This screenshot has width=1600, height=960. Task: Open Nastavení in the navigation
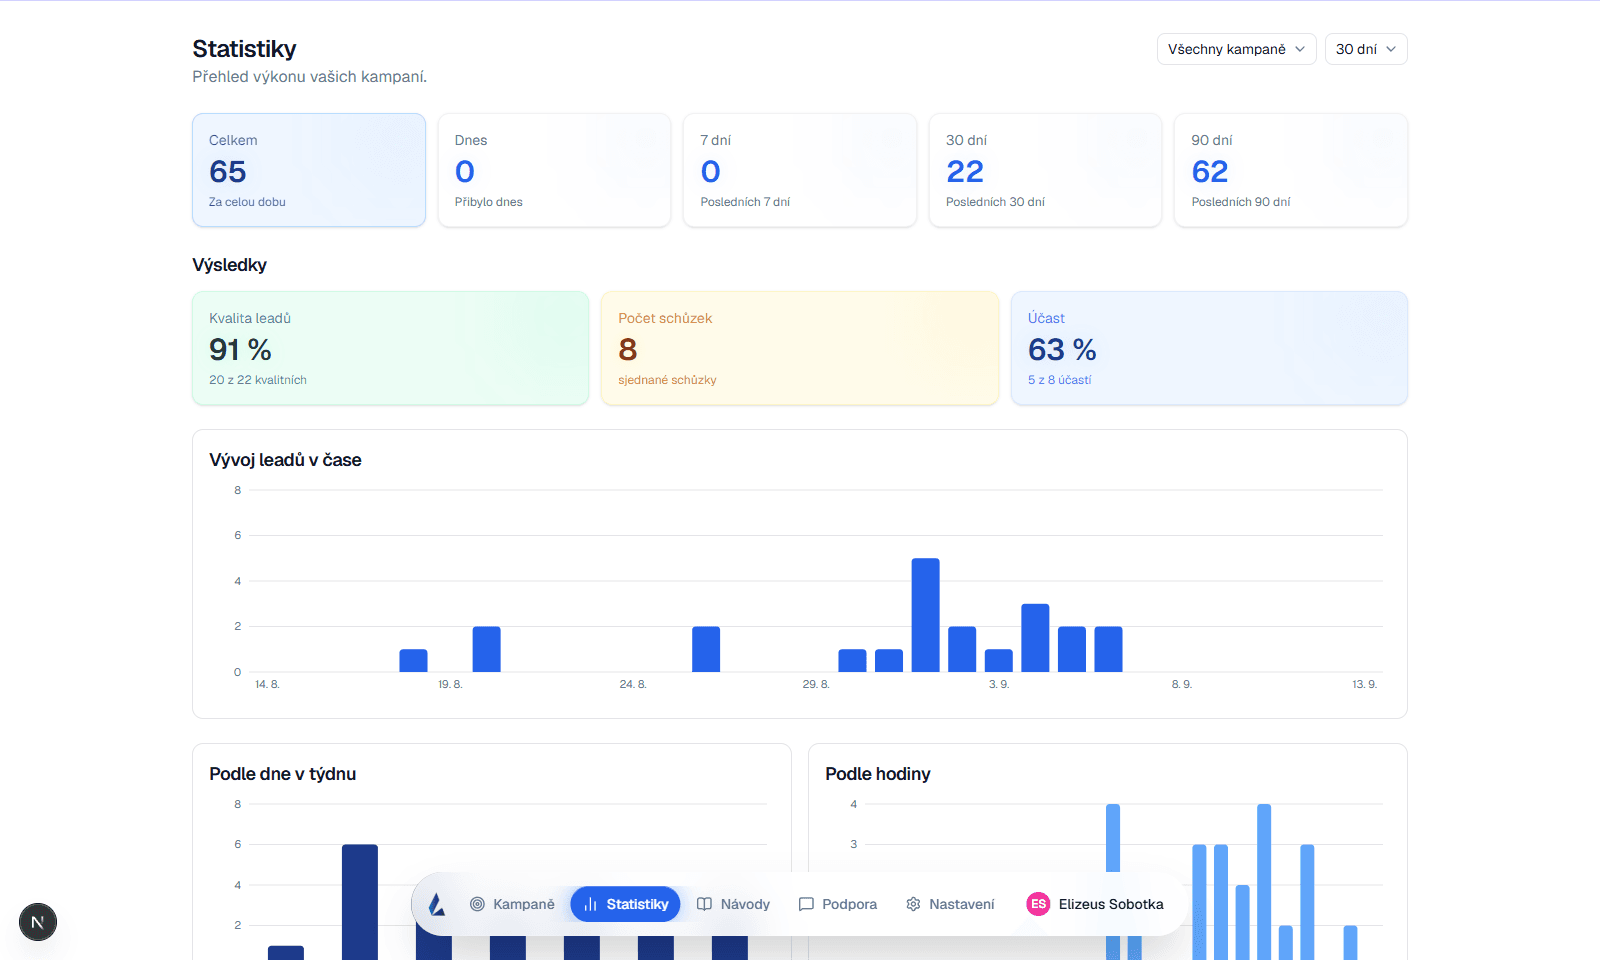(x=950, y=904)
